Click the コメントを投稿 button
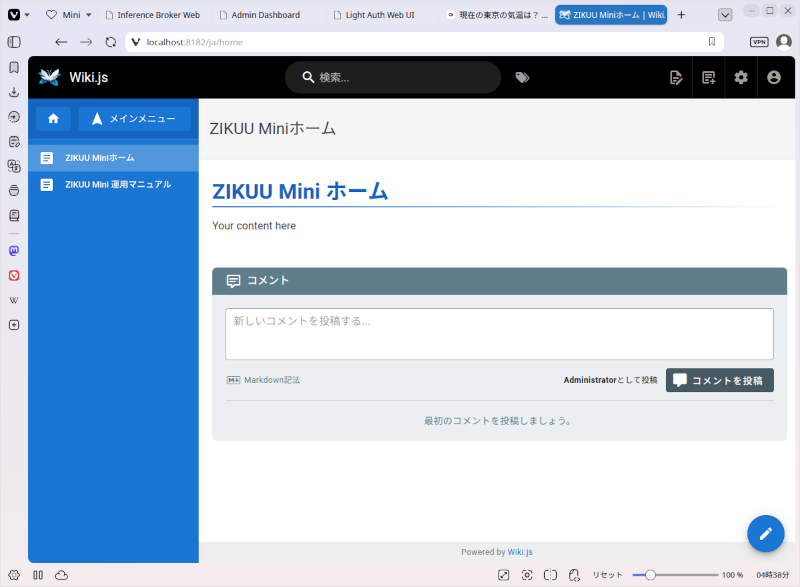The width and height of the screenshot is (800, 587). click(x=719, y=380)
